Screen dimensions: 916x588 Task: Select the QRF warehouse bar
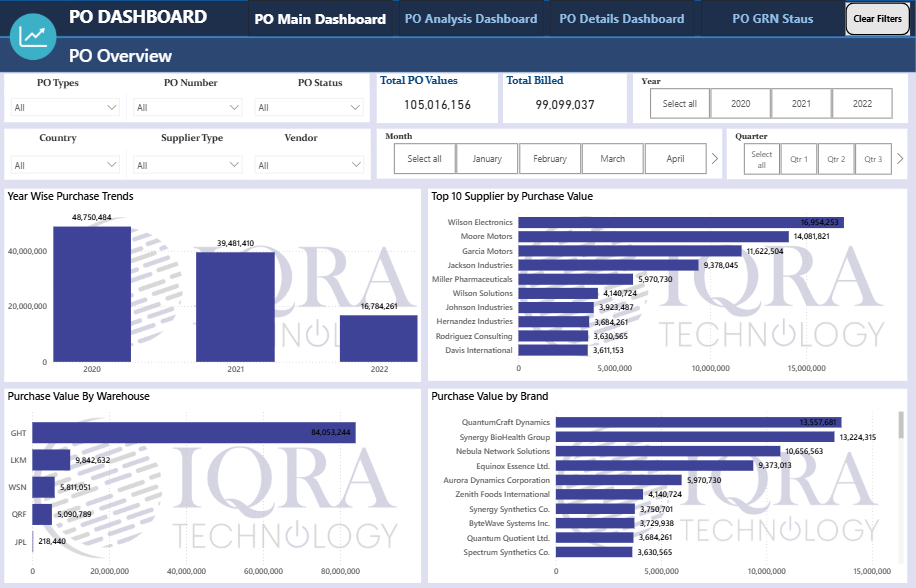tap(42, 514)
